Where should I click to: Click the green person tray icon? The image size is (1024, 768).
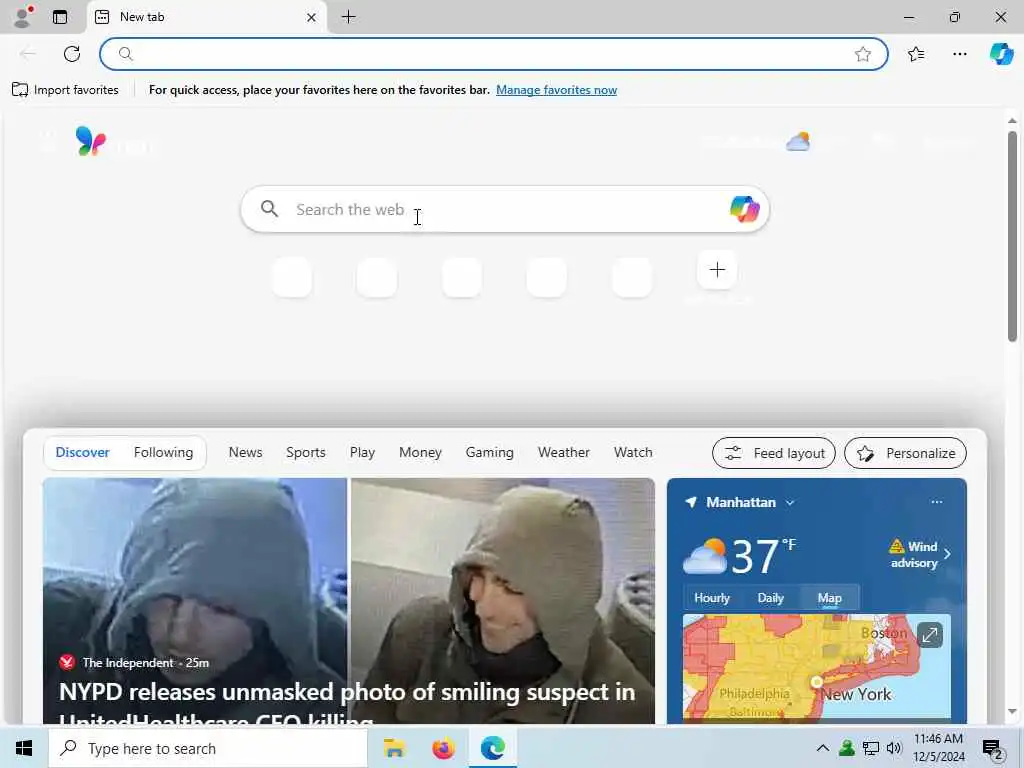(x=847, y=748)
